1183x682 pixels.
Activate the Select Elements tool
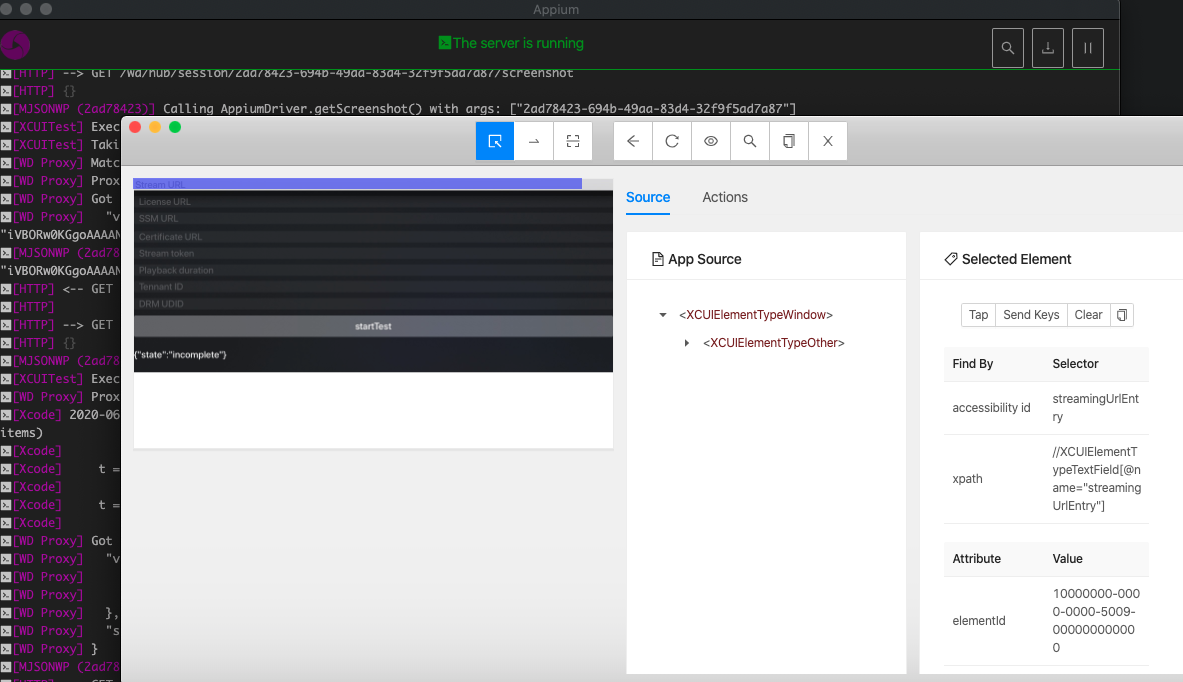click(494, 141)
